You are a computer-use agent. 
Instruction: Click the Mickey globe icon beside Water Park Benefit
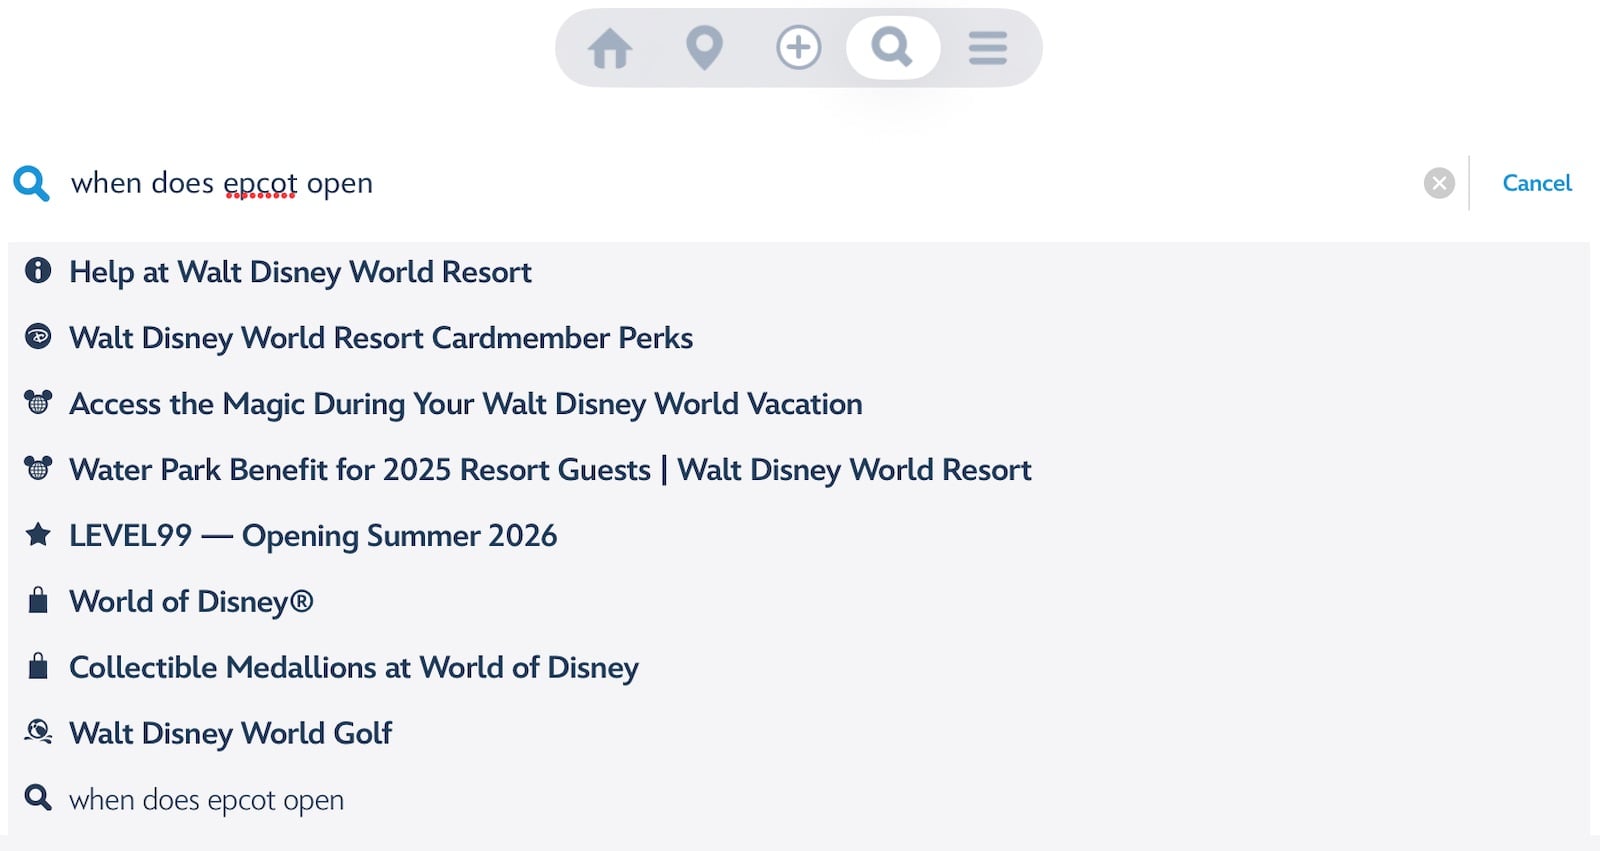pos(38,468)
